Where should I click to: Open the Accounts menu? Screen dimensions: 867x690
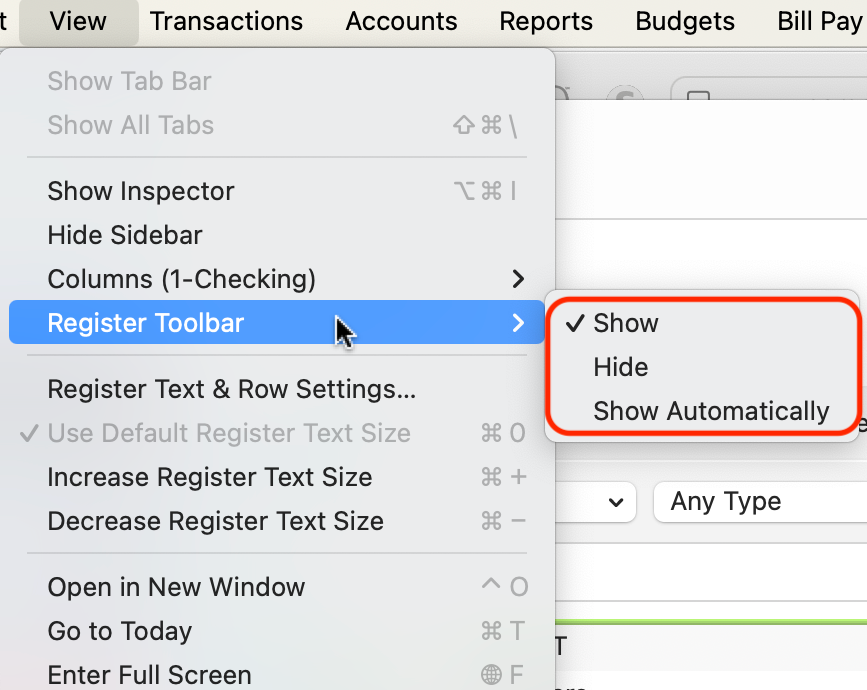[401, 22]
